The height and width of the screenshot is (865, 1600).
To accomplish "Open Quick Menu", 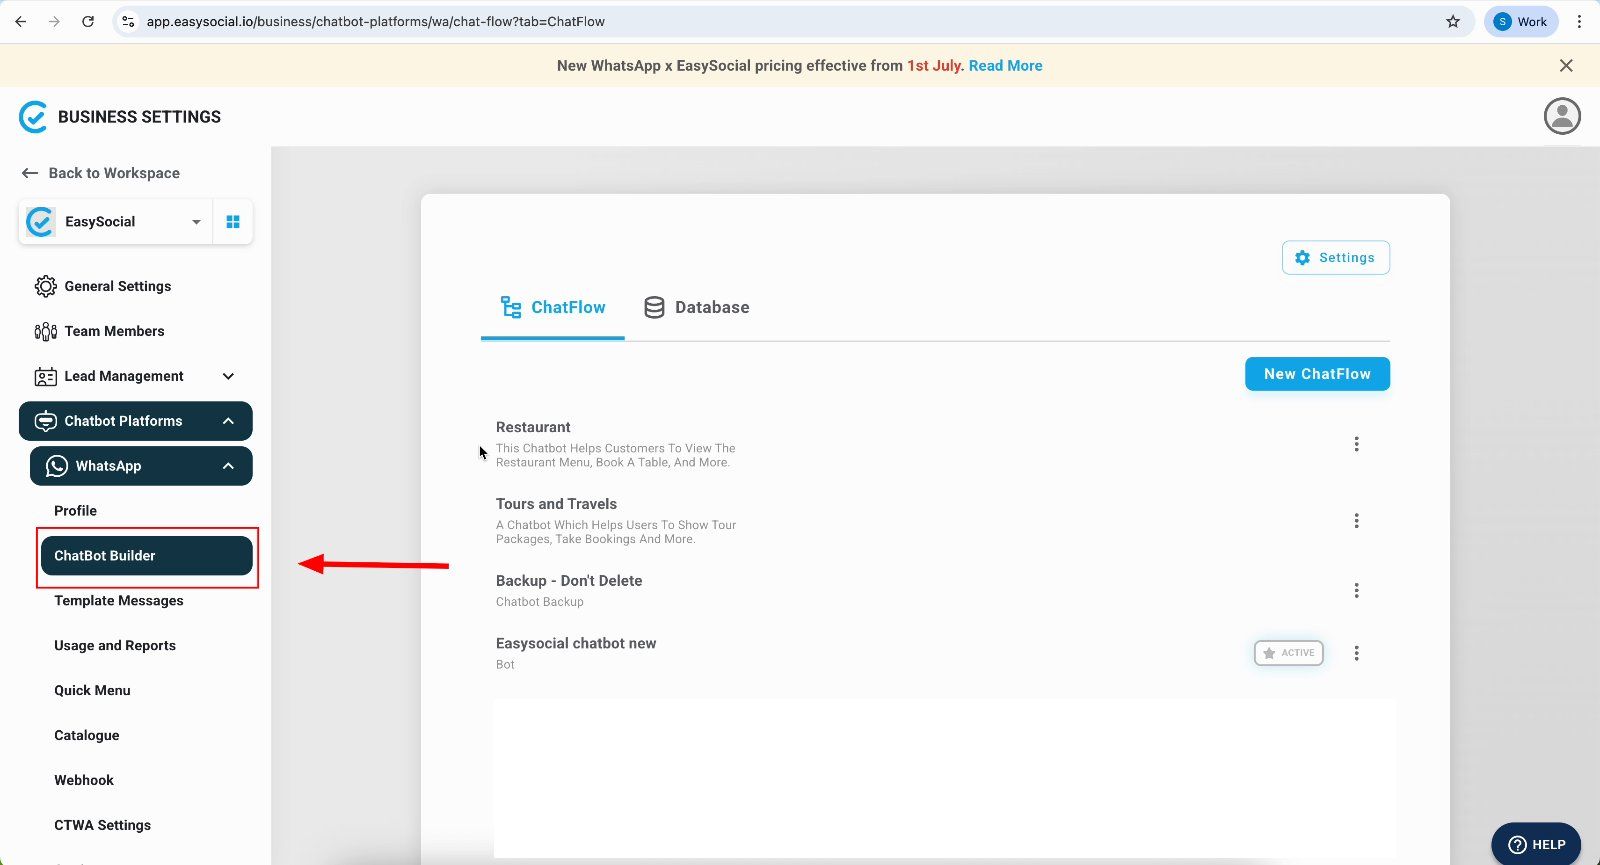I will pyautogui.click(x=92, y=690).
